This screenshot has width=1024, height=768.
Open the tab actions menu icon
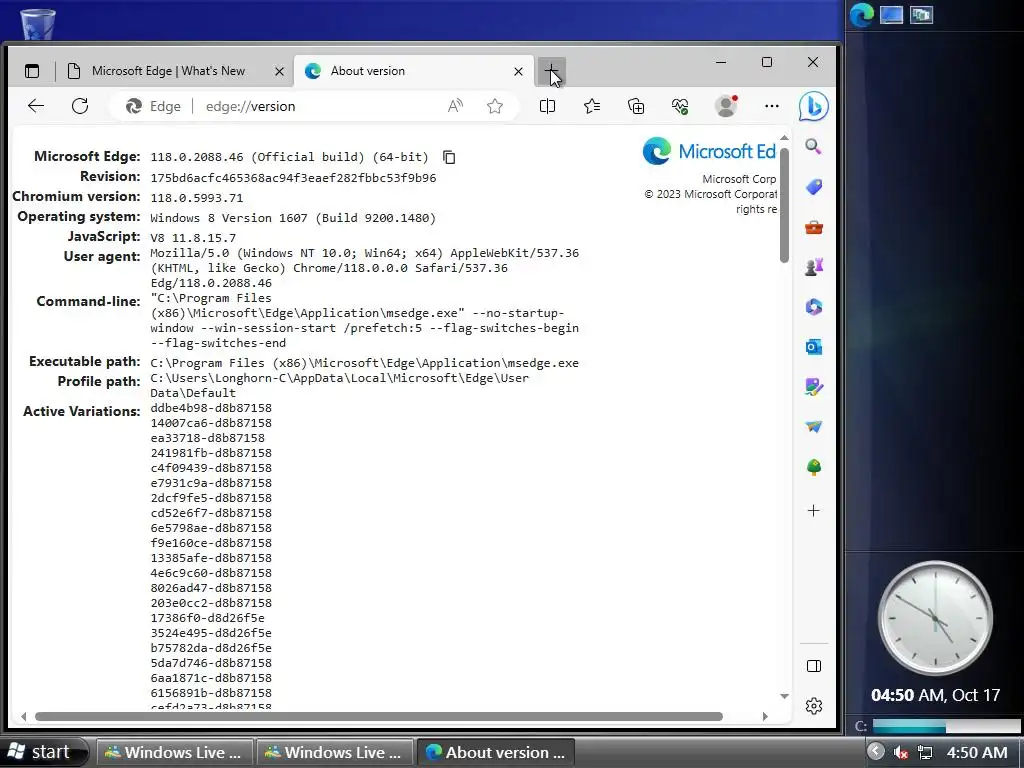[x=31, y=71]
